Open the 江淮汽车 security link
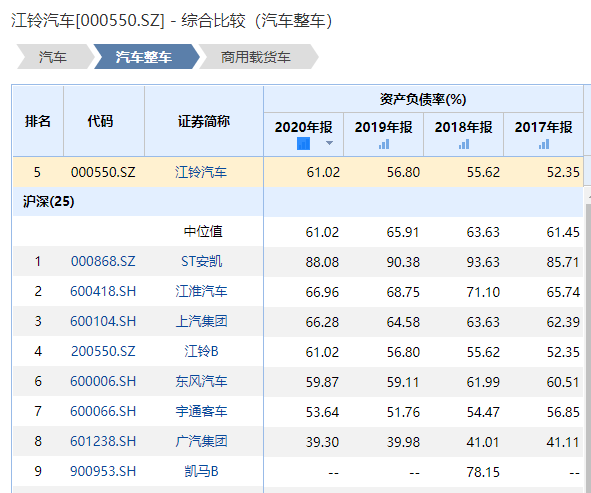The height and width of the screenshot is (493, 591). coord(202,291)
